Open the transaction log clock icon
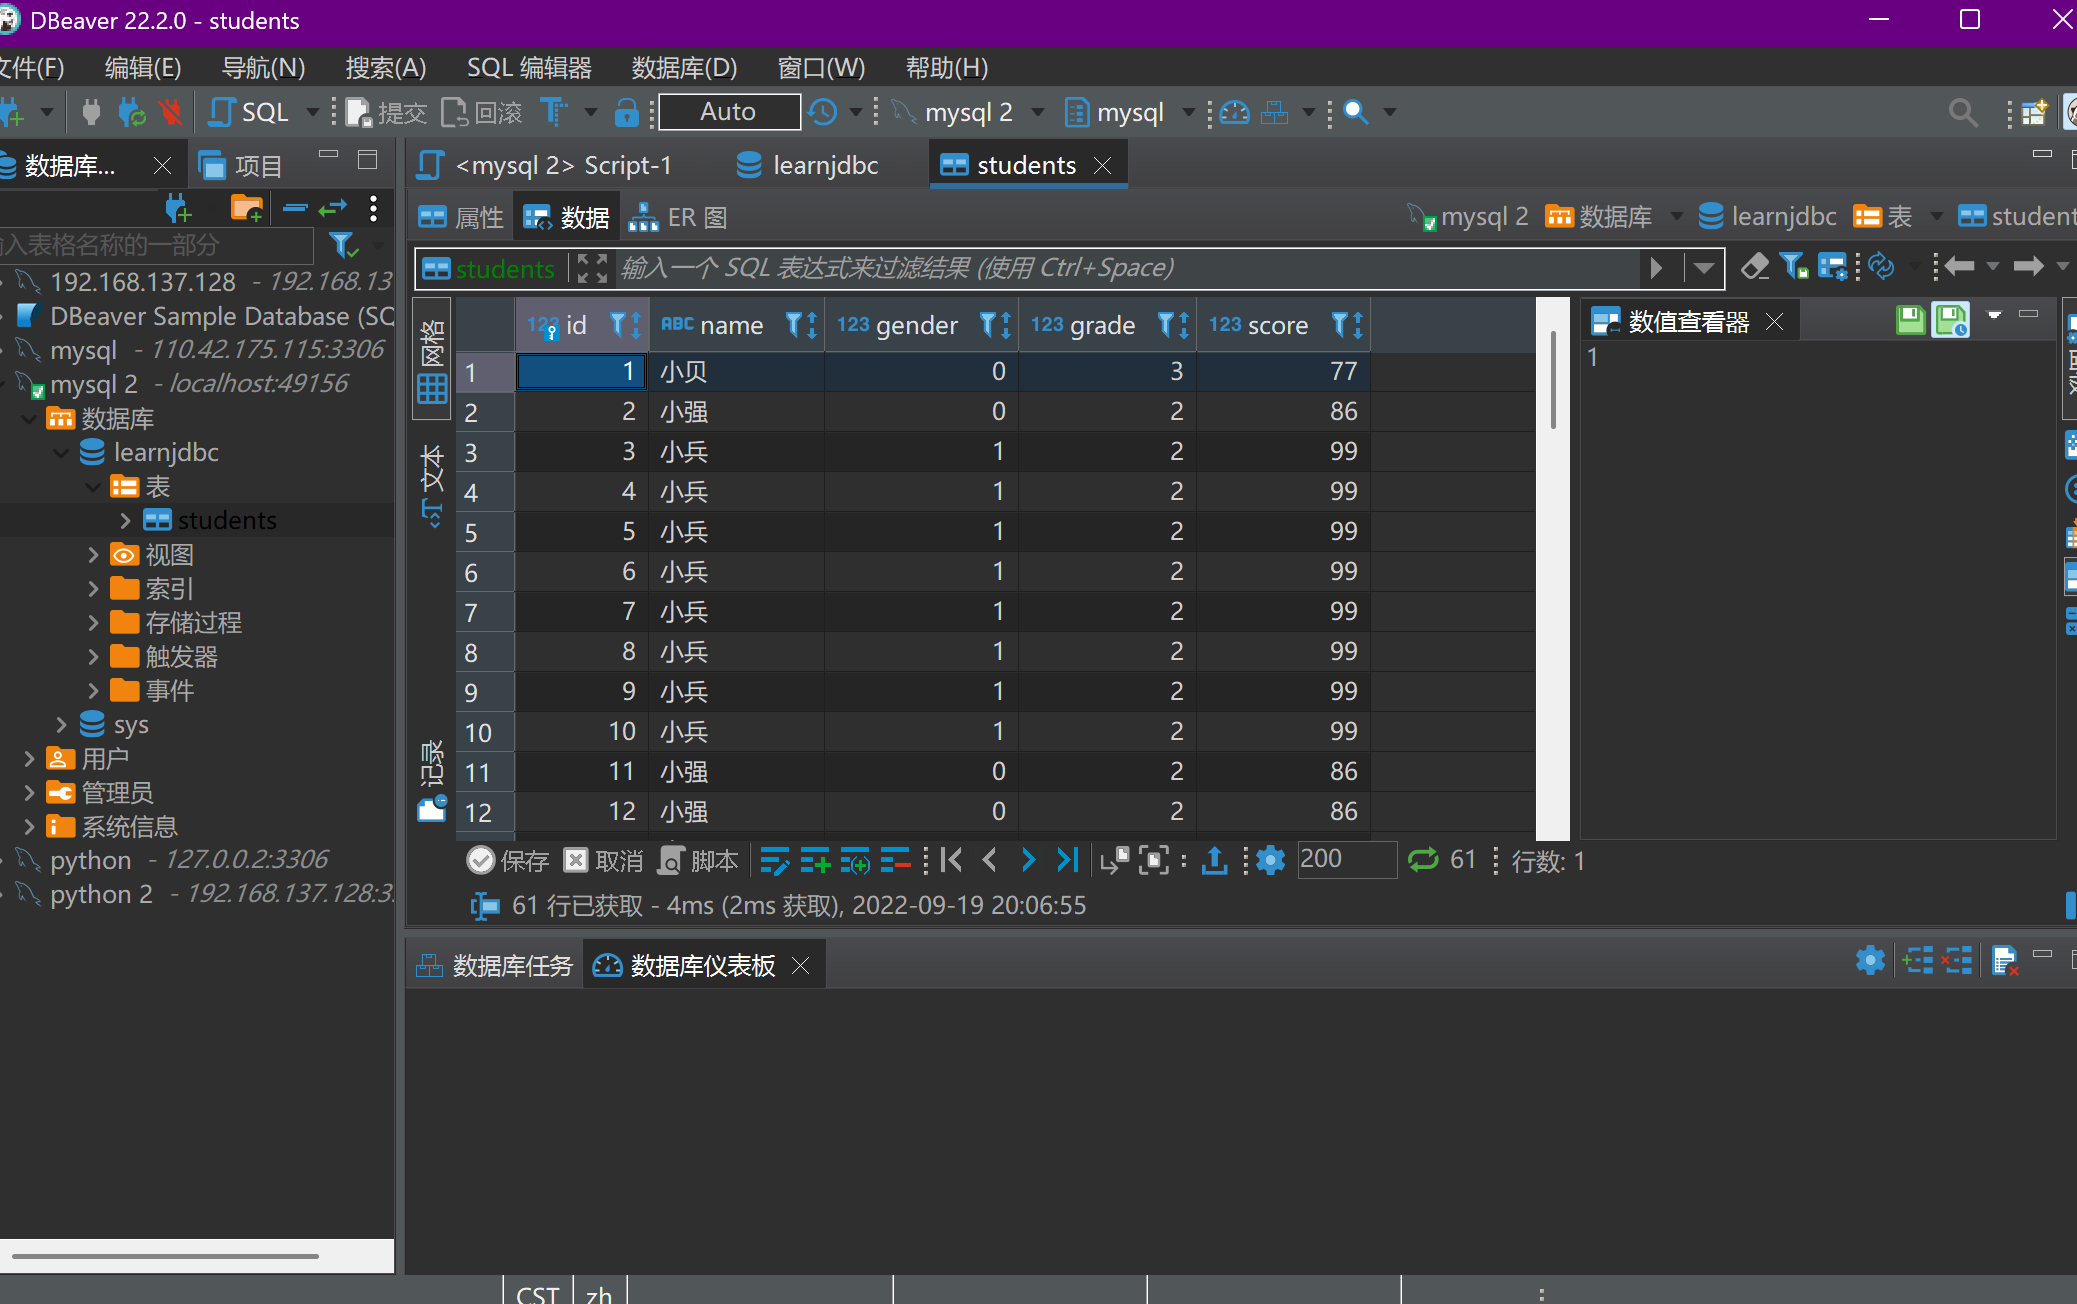Screen dimensions: 2077x1304 822,112
